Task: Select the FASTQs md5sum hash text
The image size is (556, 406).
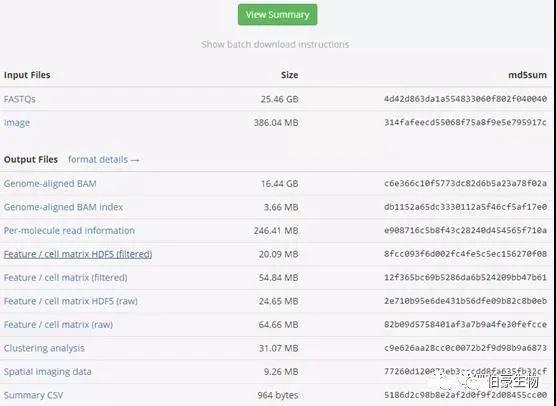Action: [x=465, y=99]
